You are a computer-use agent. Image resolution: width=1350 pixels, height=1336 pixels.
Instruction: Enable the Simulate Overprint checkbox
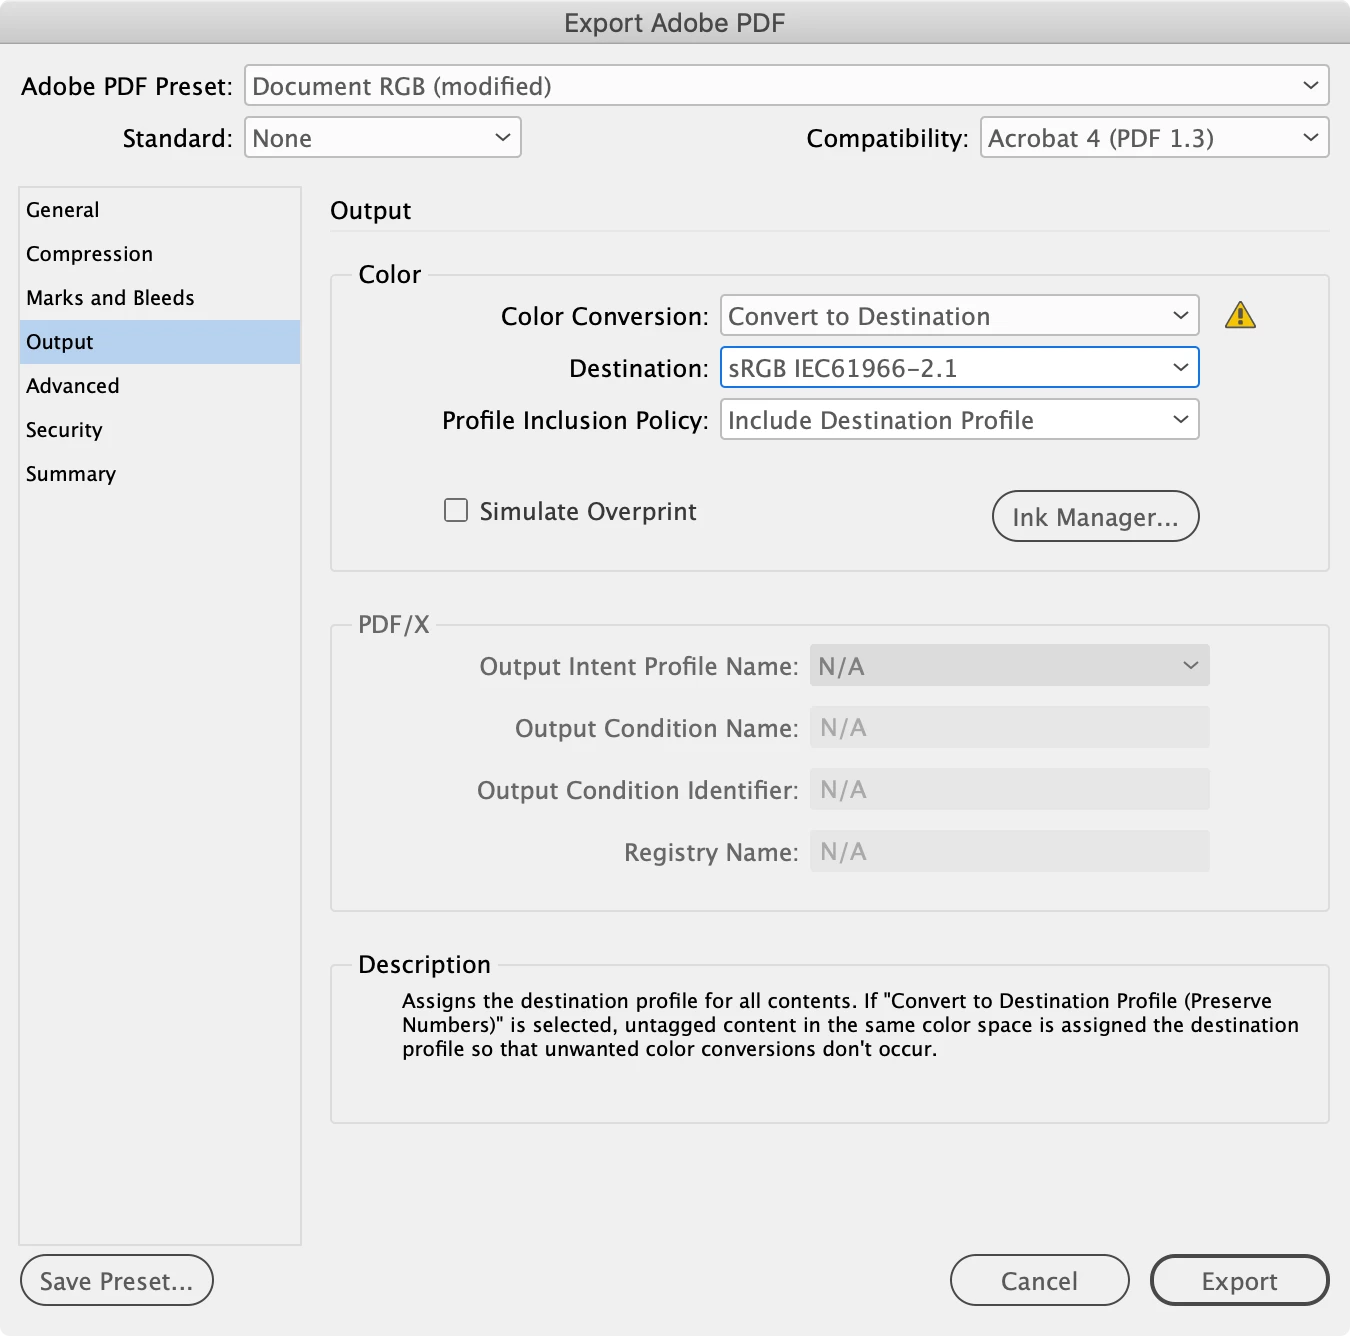[456, 511]
